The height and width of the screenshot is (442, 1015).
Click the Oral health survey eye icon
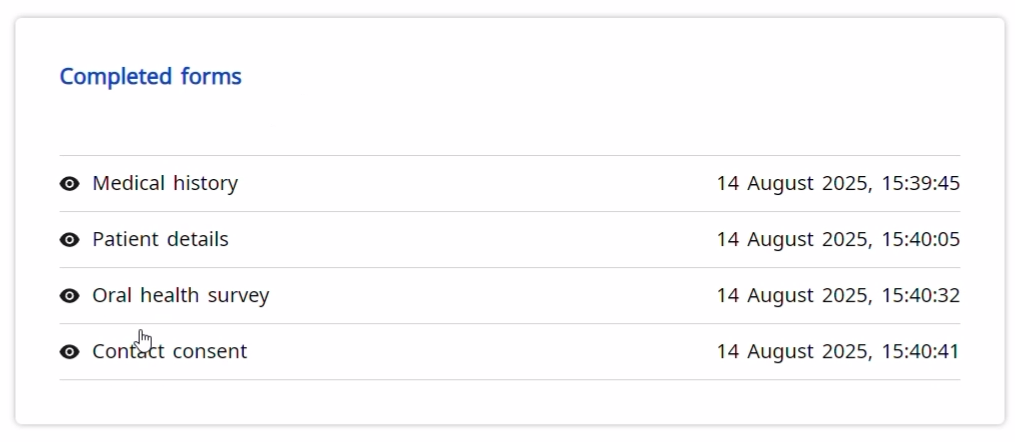pyautogui.click(x=69, y=296)
